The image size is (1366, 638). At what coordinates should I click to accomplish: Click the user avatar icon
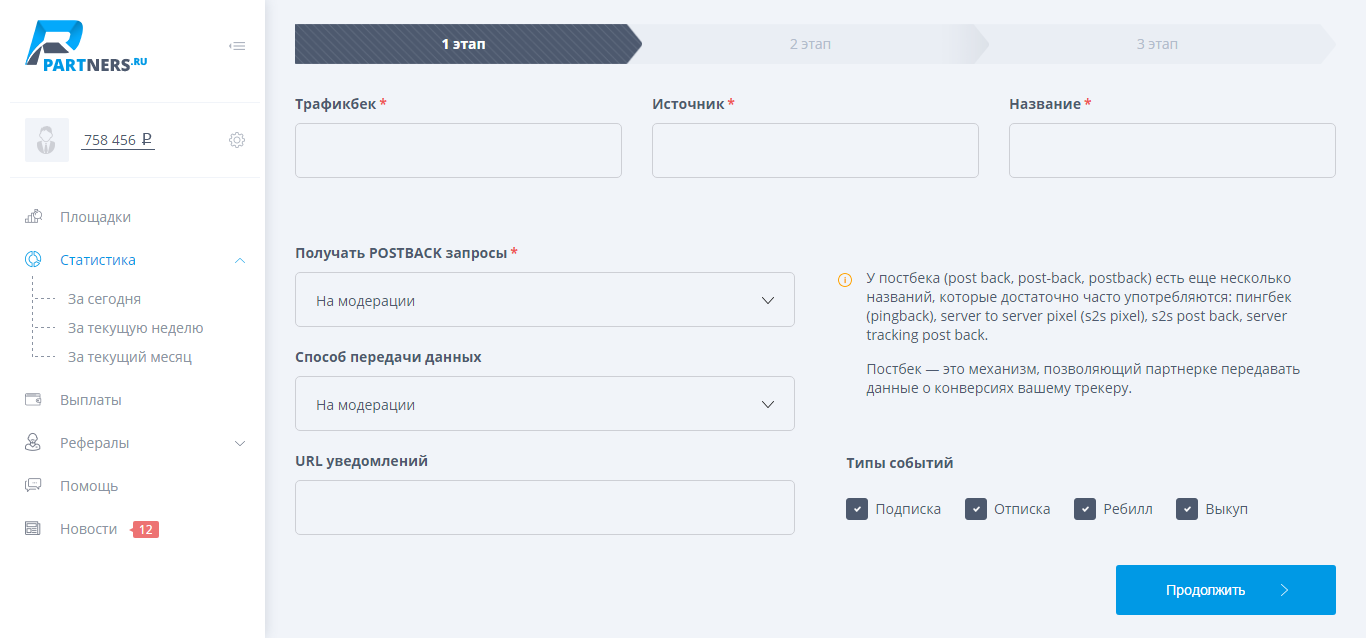tap(47, 140)
